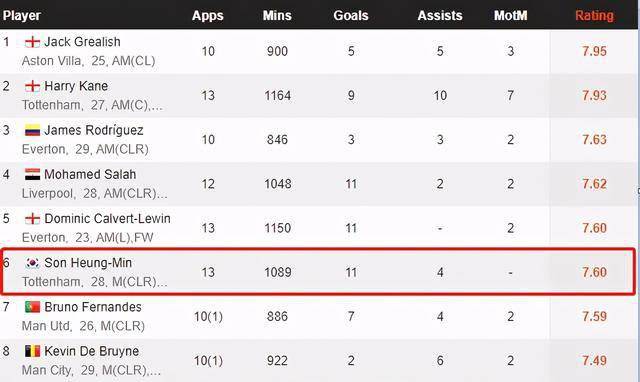Sort by Assists column header
This screenshot has width=640, height=382.
(440, 16)
